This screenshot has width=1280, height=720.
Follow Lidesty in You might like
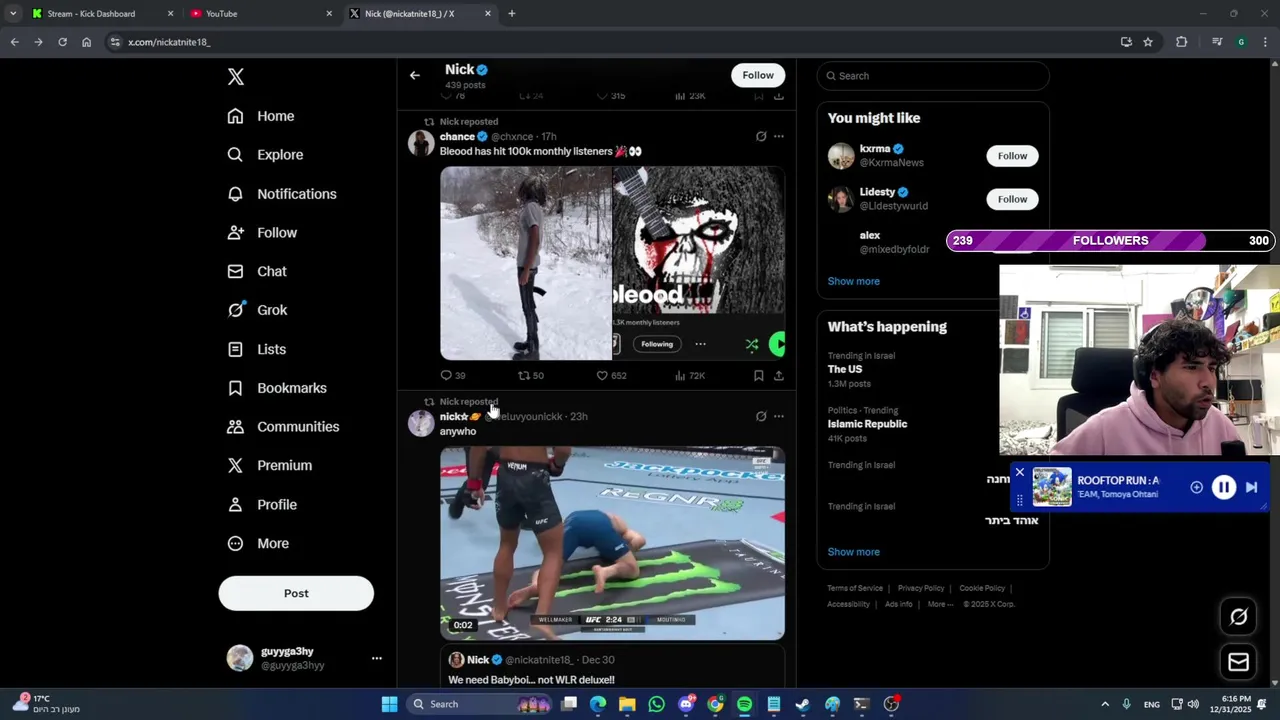tap(1012, 199)
